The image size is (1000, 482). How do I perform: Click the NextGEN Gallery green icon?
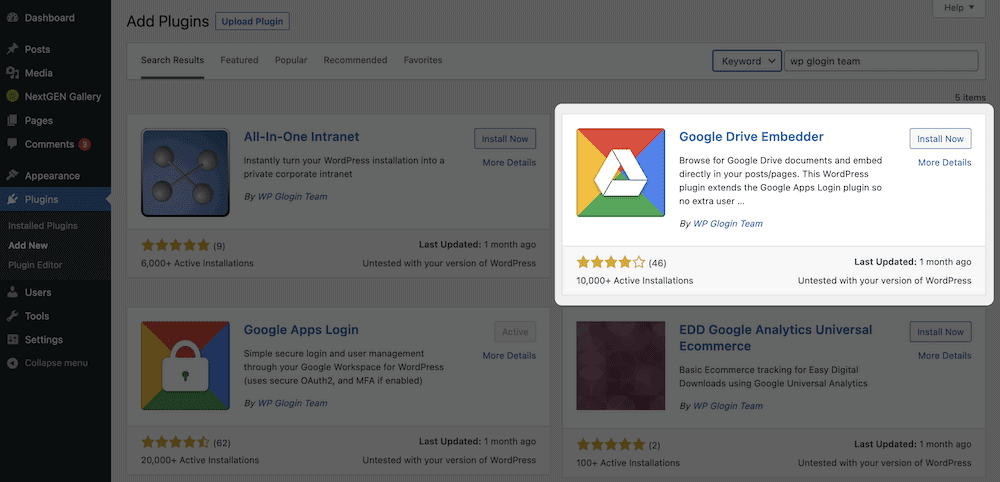[x=12, y=96]
